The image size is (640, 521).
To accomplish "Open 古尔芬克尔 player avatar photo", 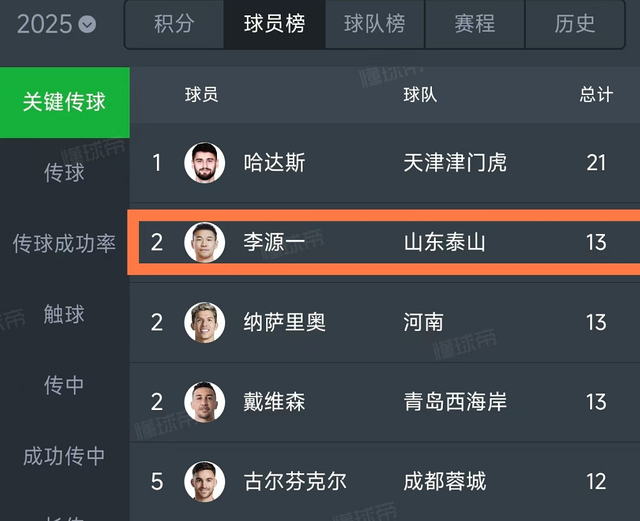I will tap(205, 481).
